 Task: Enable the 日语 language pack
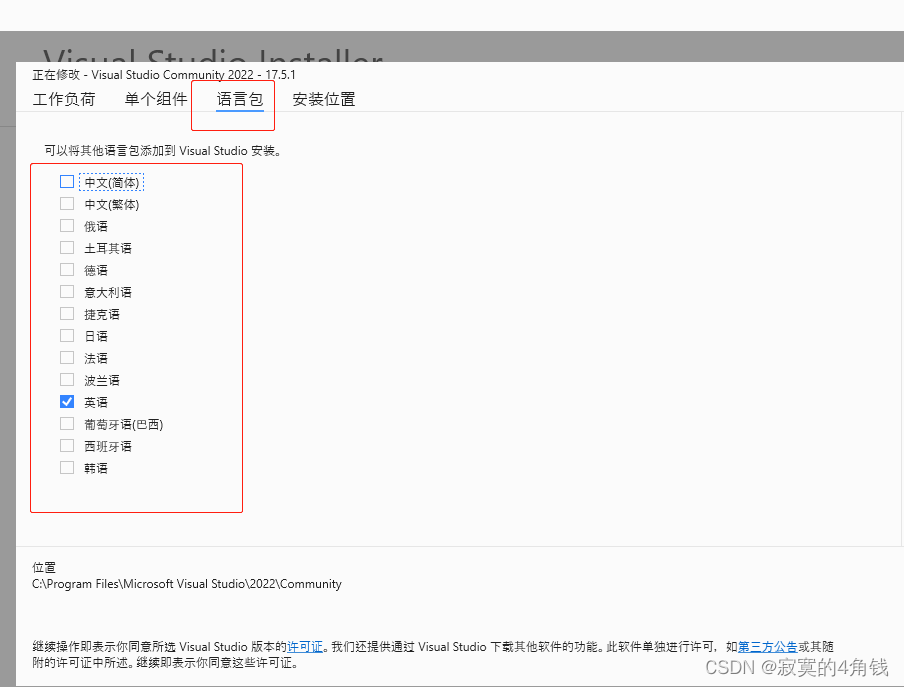coord(67,336)
